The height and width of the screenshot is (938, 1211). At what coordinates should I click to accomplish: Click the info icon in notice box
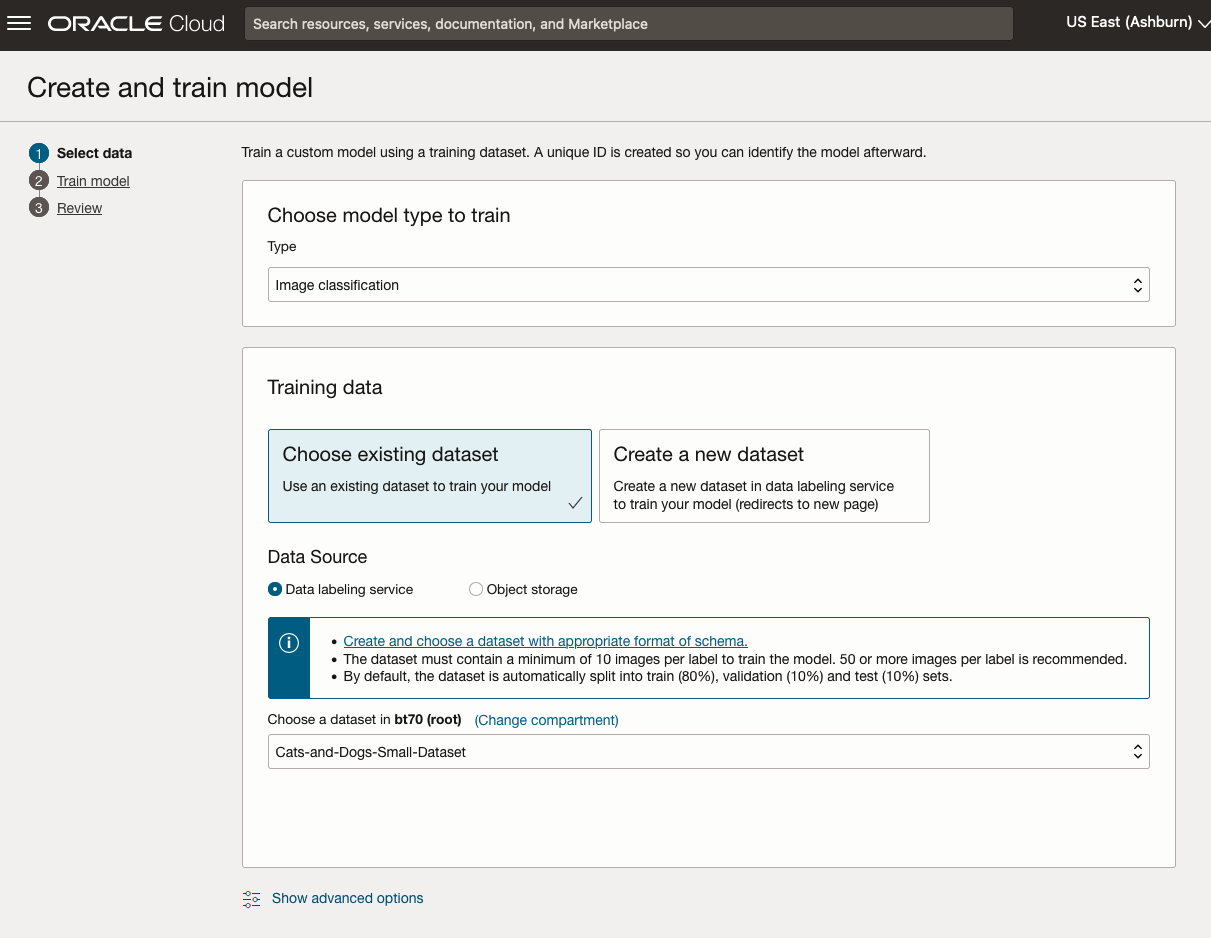click(289, 643)
